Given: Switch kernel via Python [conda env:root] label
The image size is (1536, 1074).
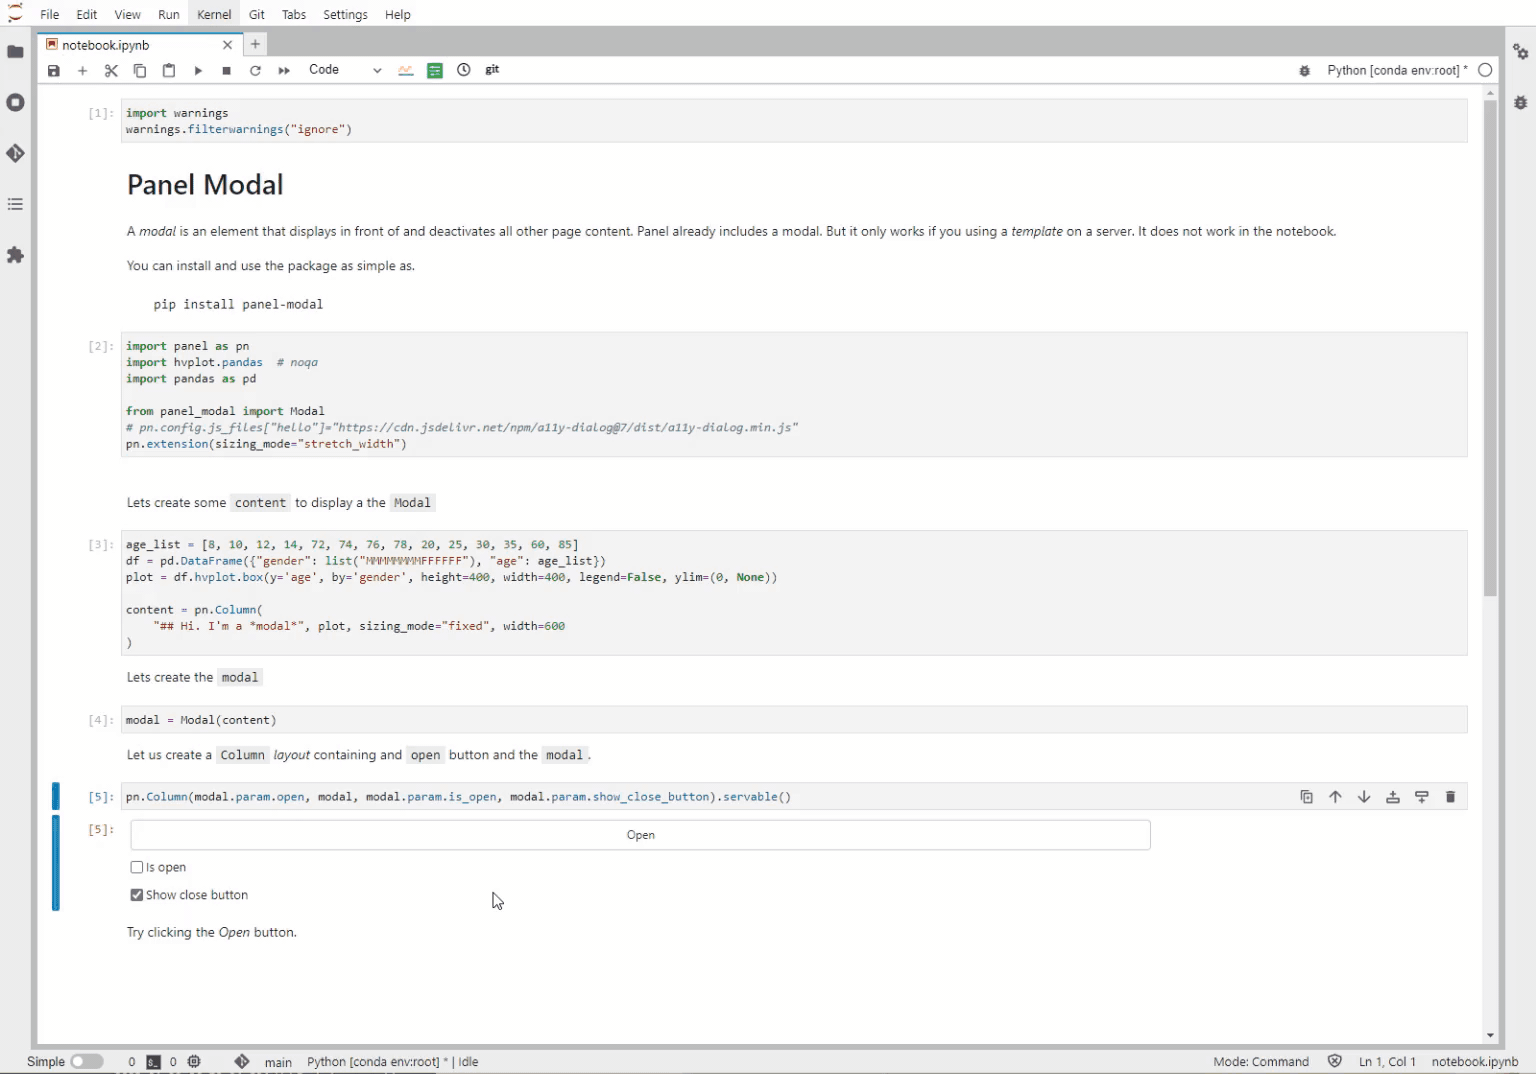Looking at the screenshot, I should click(1397, 70).
